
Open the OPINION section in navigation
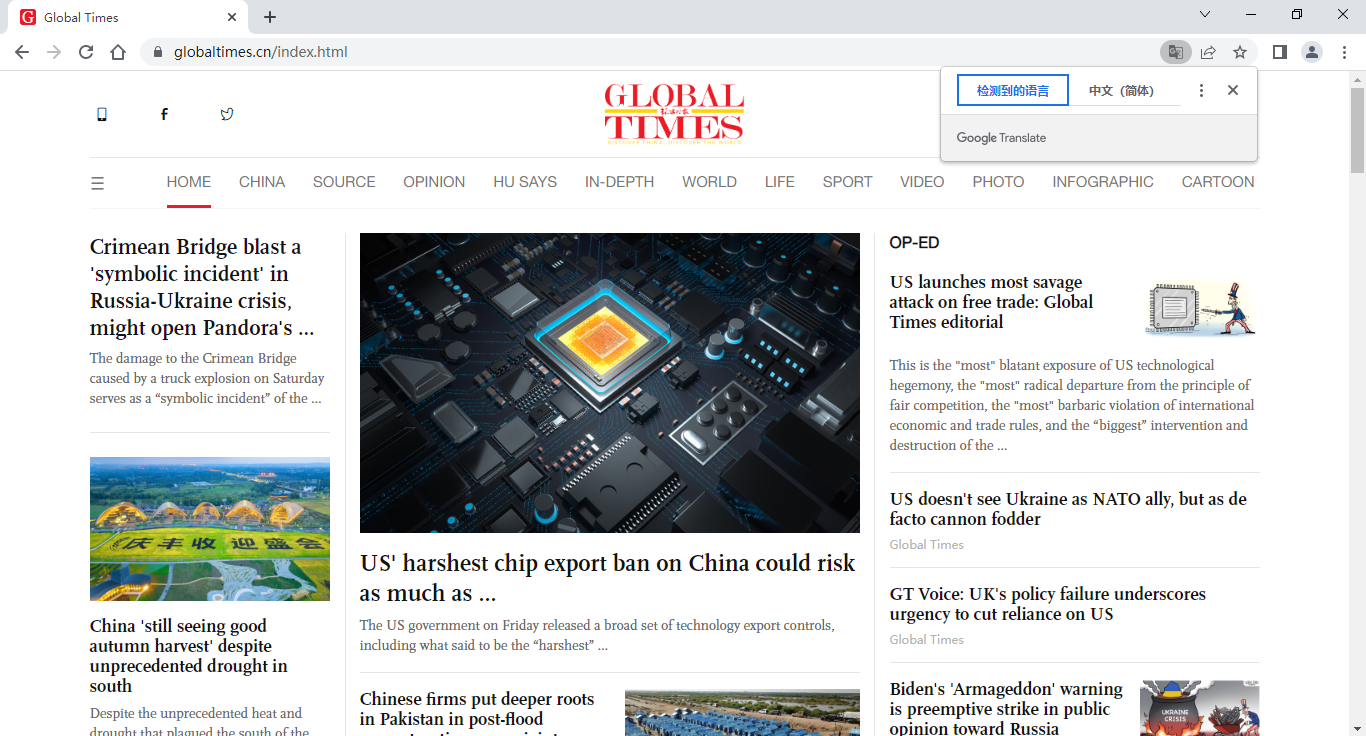click(434, 182)
